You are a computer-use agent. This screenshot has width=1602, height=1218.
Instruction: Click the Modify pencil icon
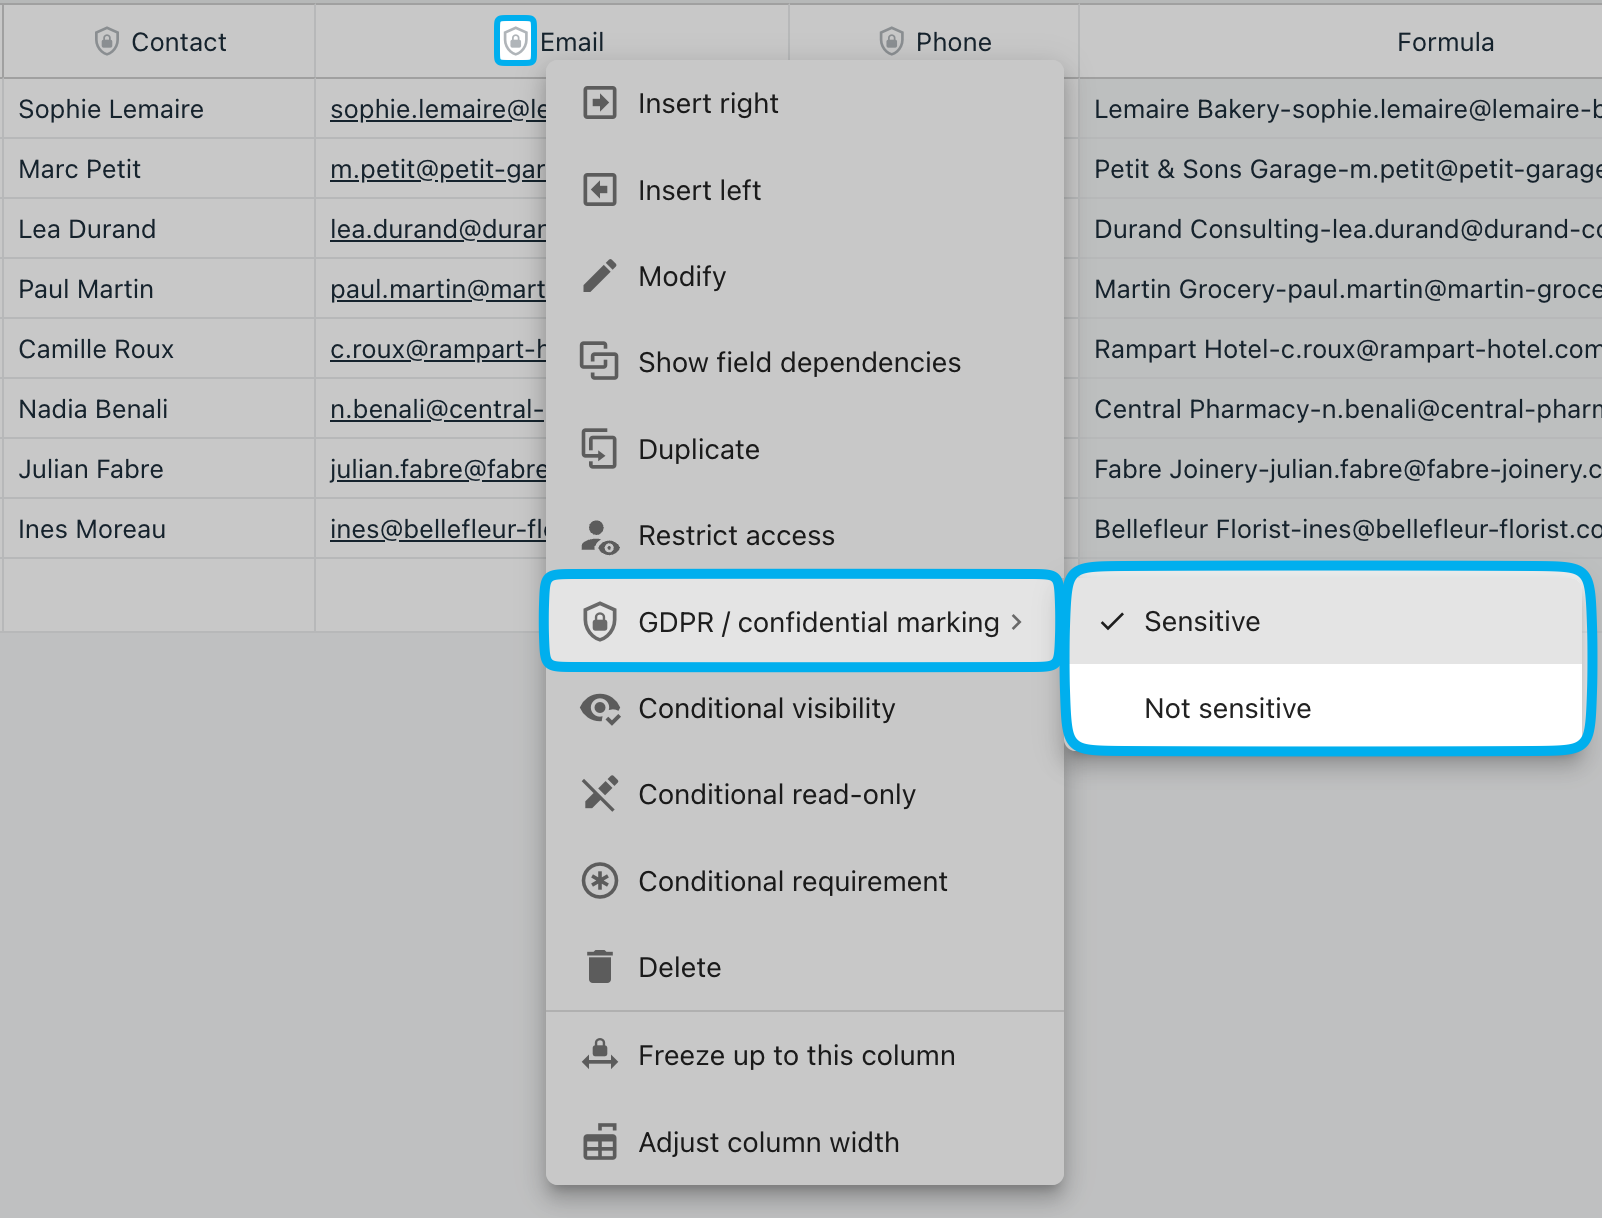click(600, 276)
